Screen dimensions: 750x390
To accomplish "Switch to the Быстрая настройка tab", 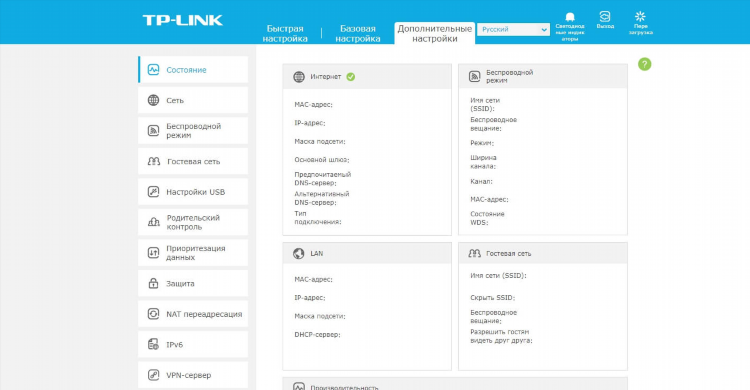I will point(285,33).
